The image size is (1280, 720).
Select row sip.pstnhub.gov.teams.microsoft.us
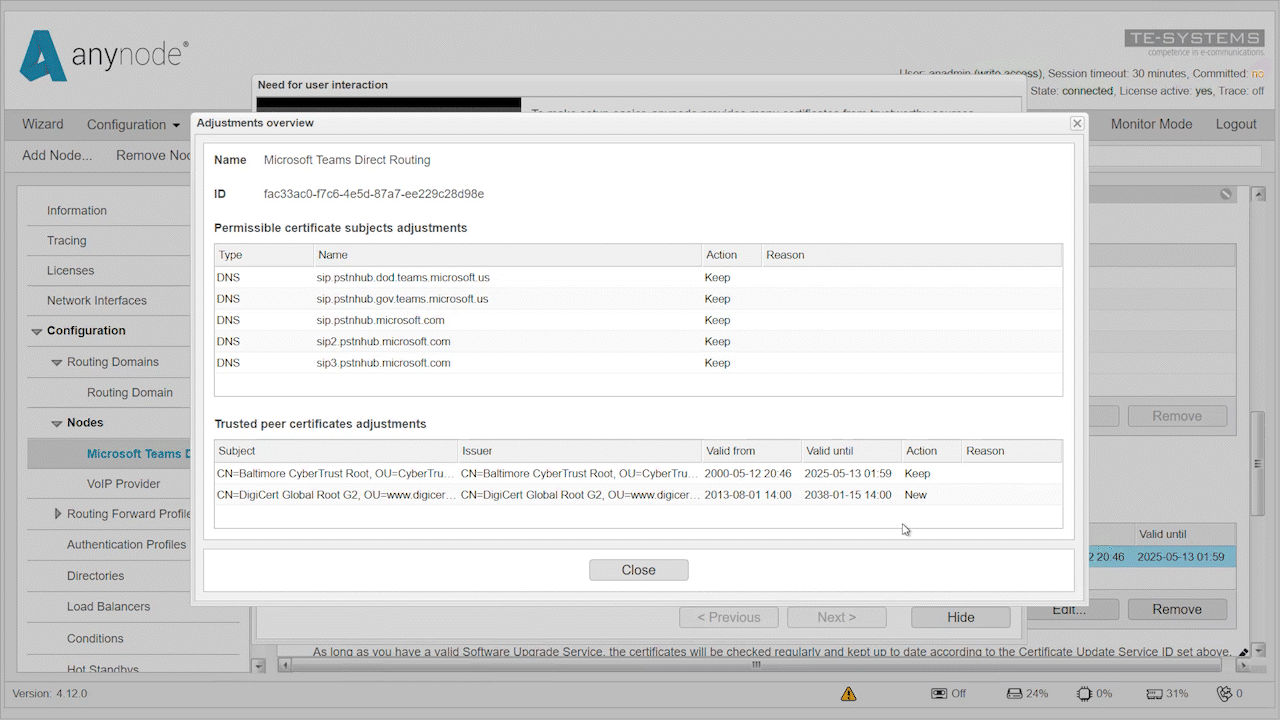[638, 299]
